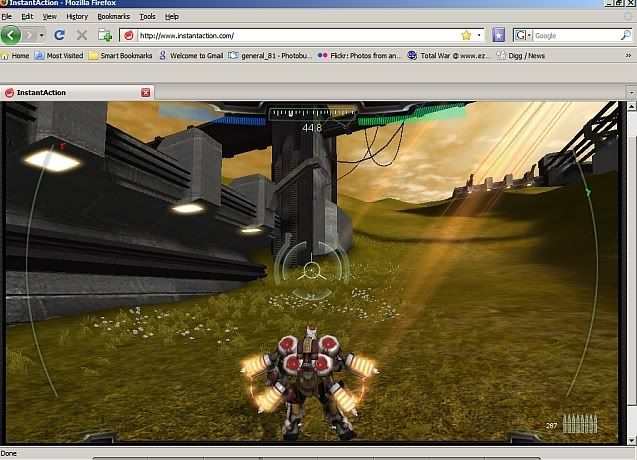
Task: Open the Bookmarks menu
Action: 113,17
